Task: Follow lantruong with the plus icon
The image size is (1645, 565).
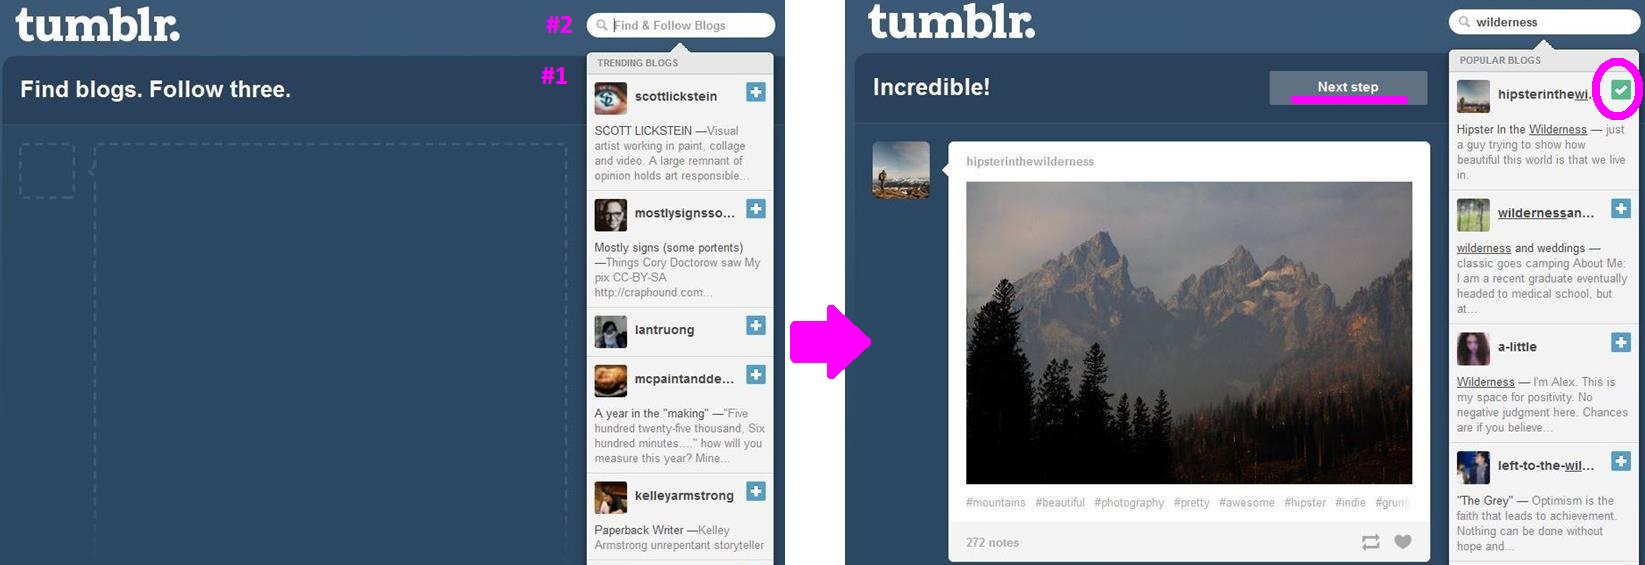Action: coord(756,325)
